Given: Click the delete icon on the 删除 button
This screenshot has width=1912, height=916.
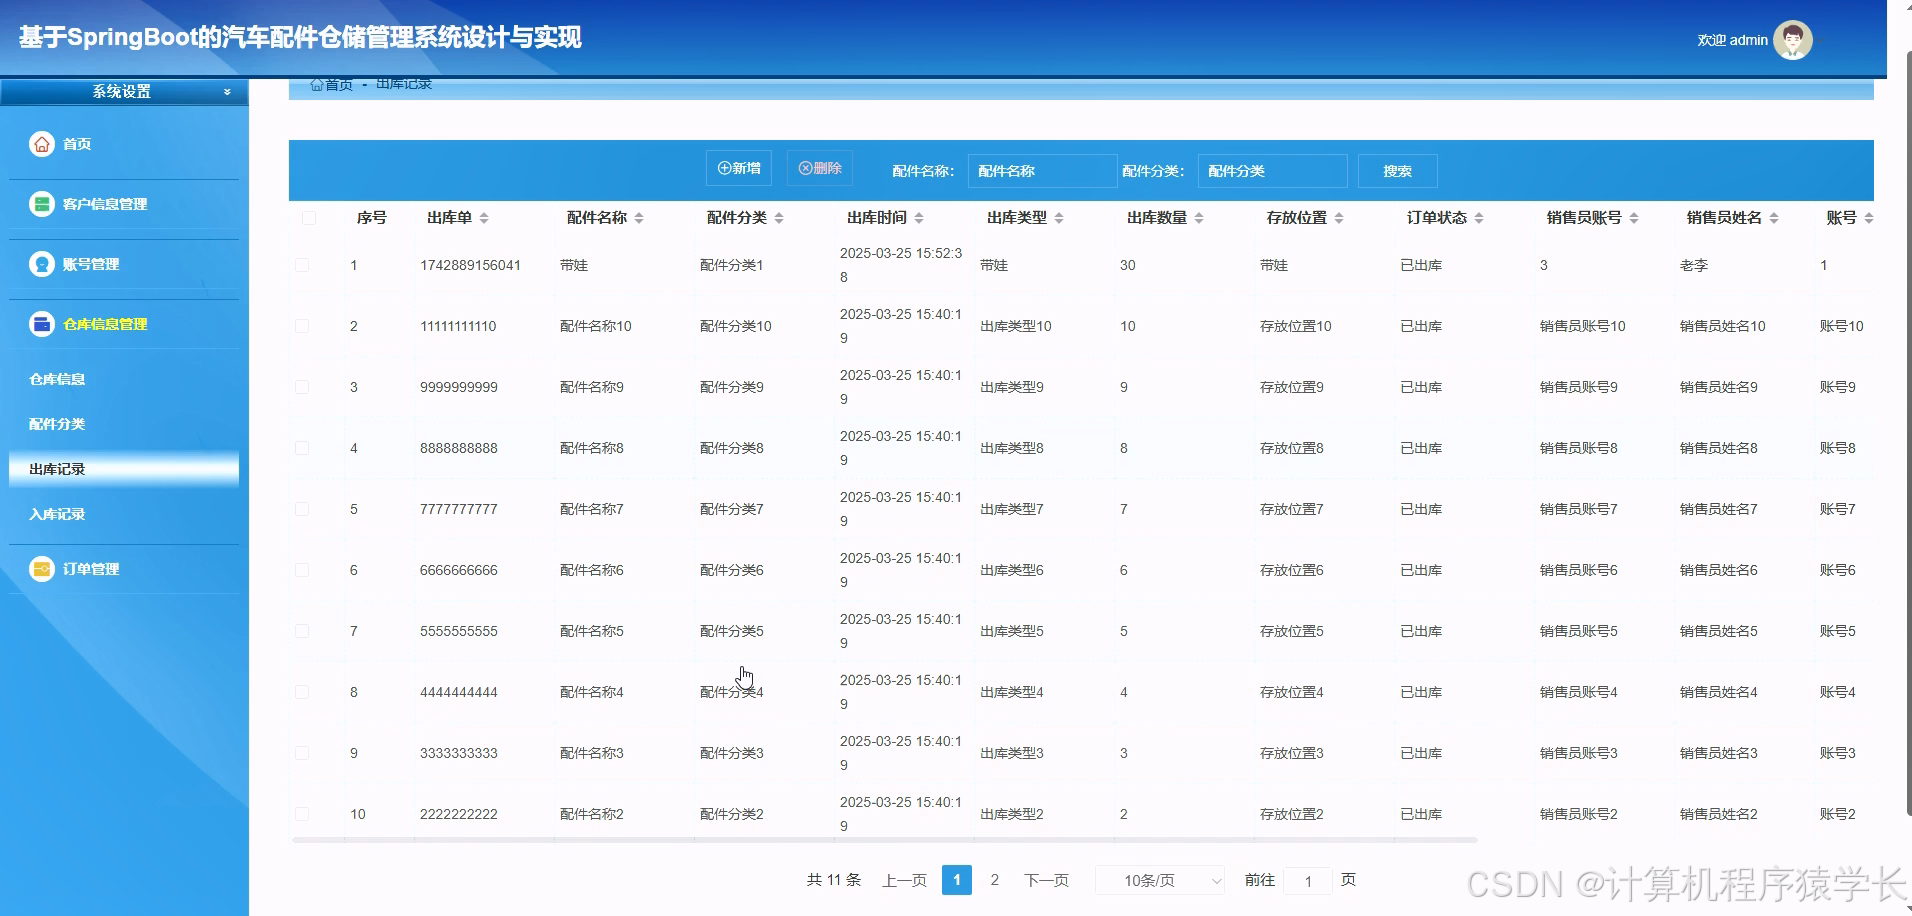Looking at the screenshot, I should click(804, 167).
